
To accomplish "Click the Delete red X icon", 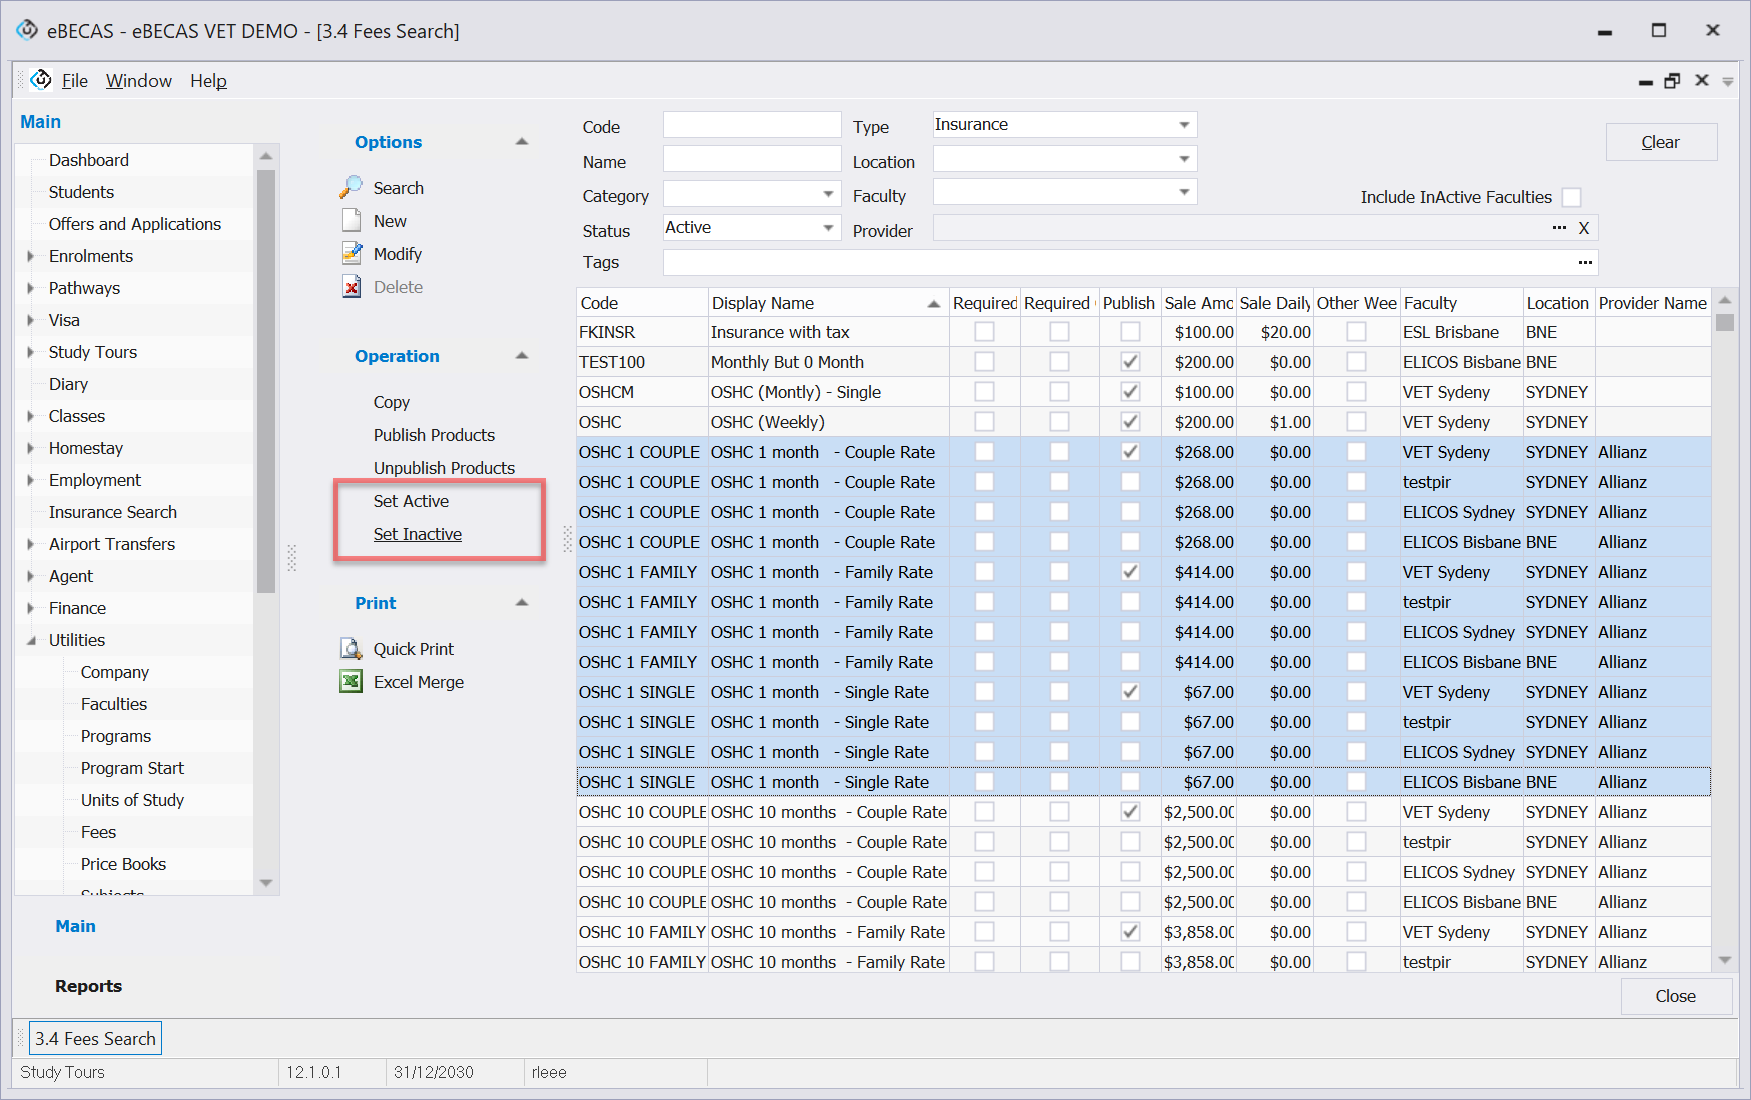I will pos(351,287).
